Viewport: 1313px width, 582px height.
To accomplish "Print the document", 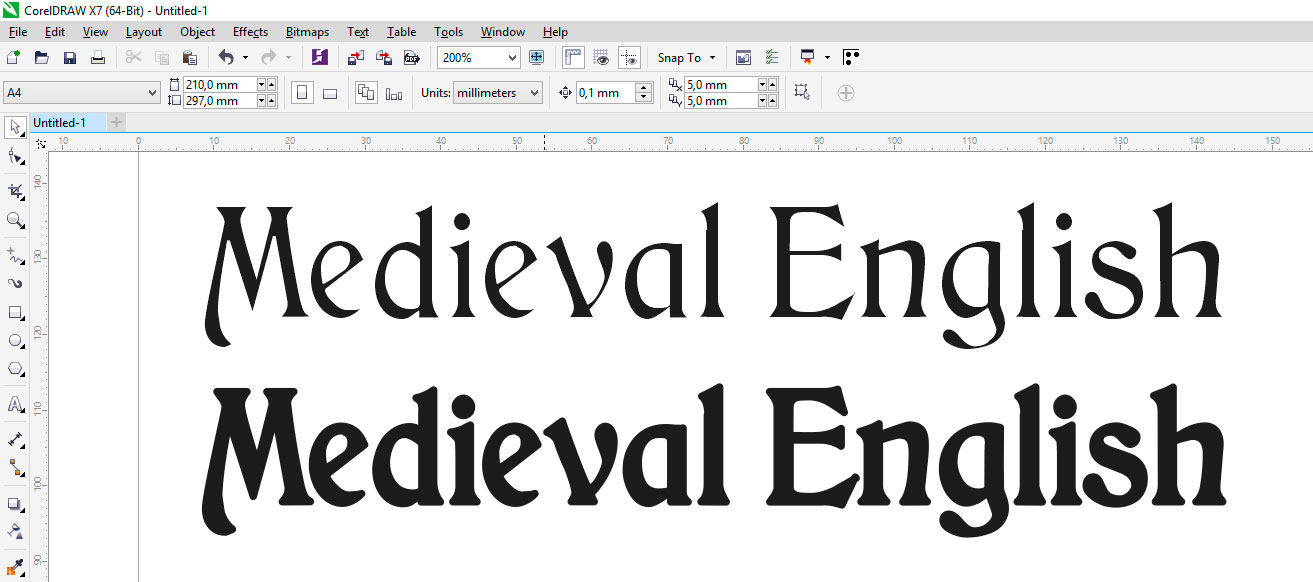I will click(98, 58).
